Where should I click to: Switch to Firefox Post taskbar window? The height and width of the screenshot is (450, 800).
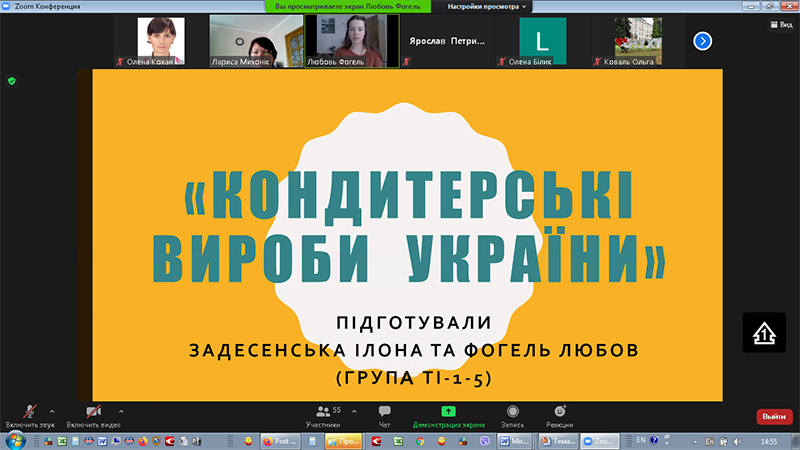[280, 441]
